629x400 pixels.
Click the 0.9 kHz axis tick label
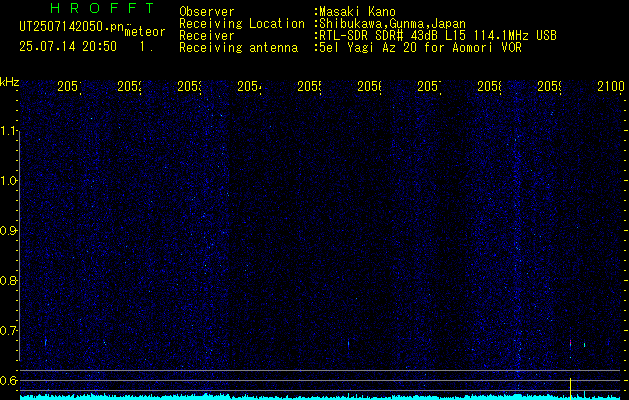tap(8, 230)
